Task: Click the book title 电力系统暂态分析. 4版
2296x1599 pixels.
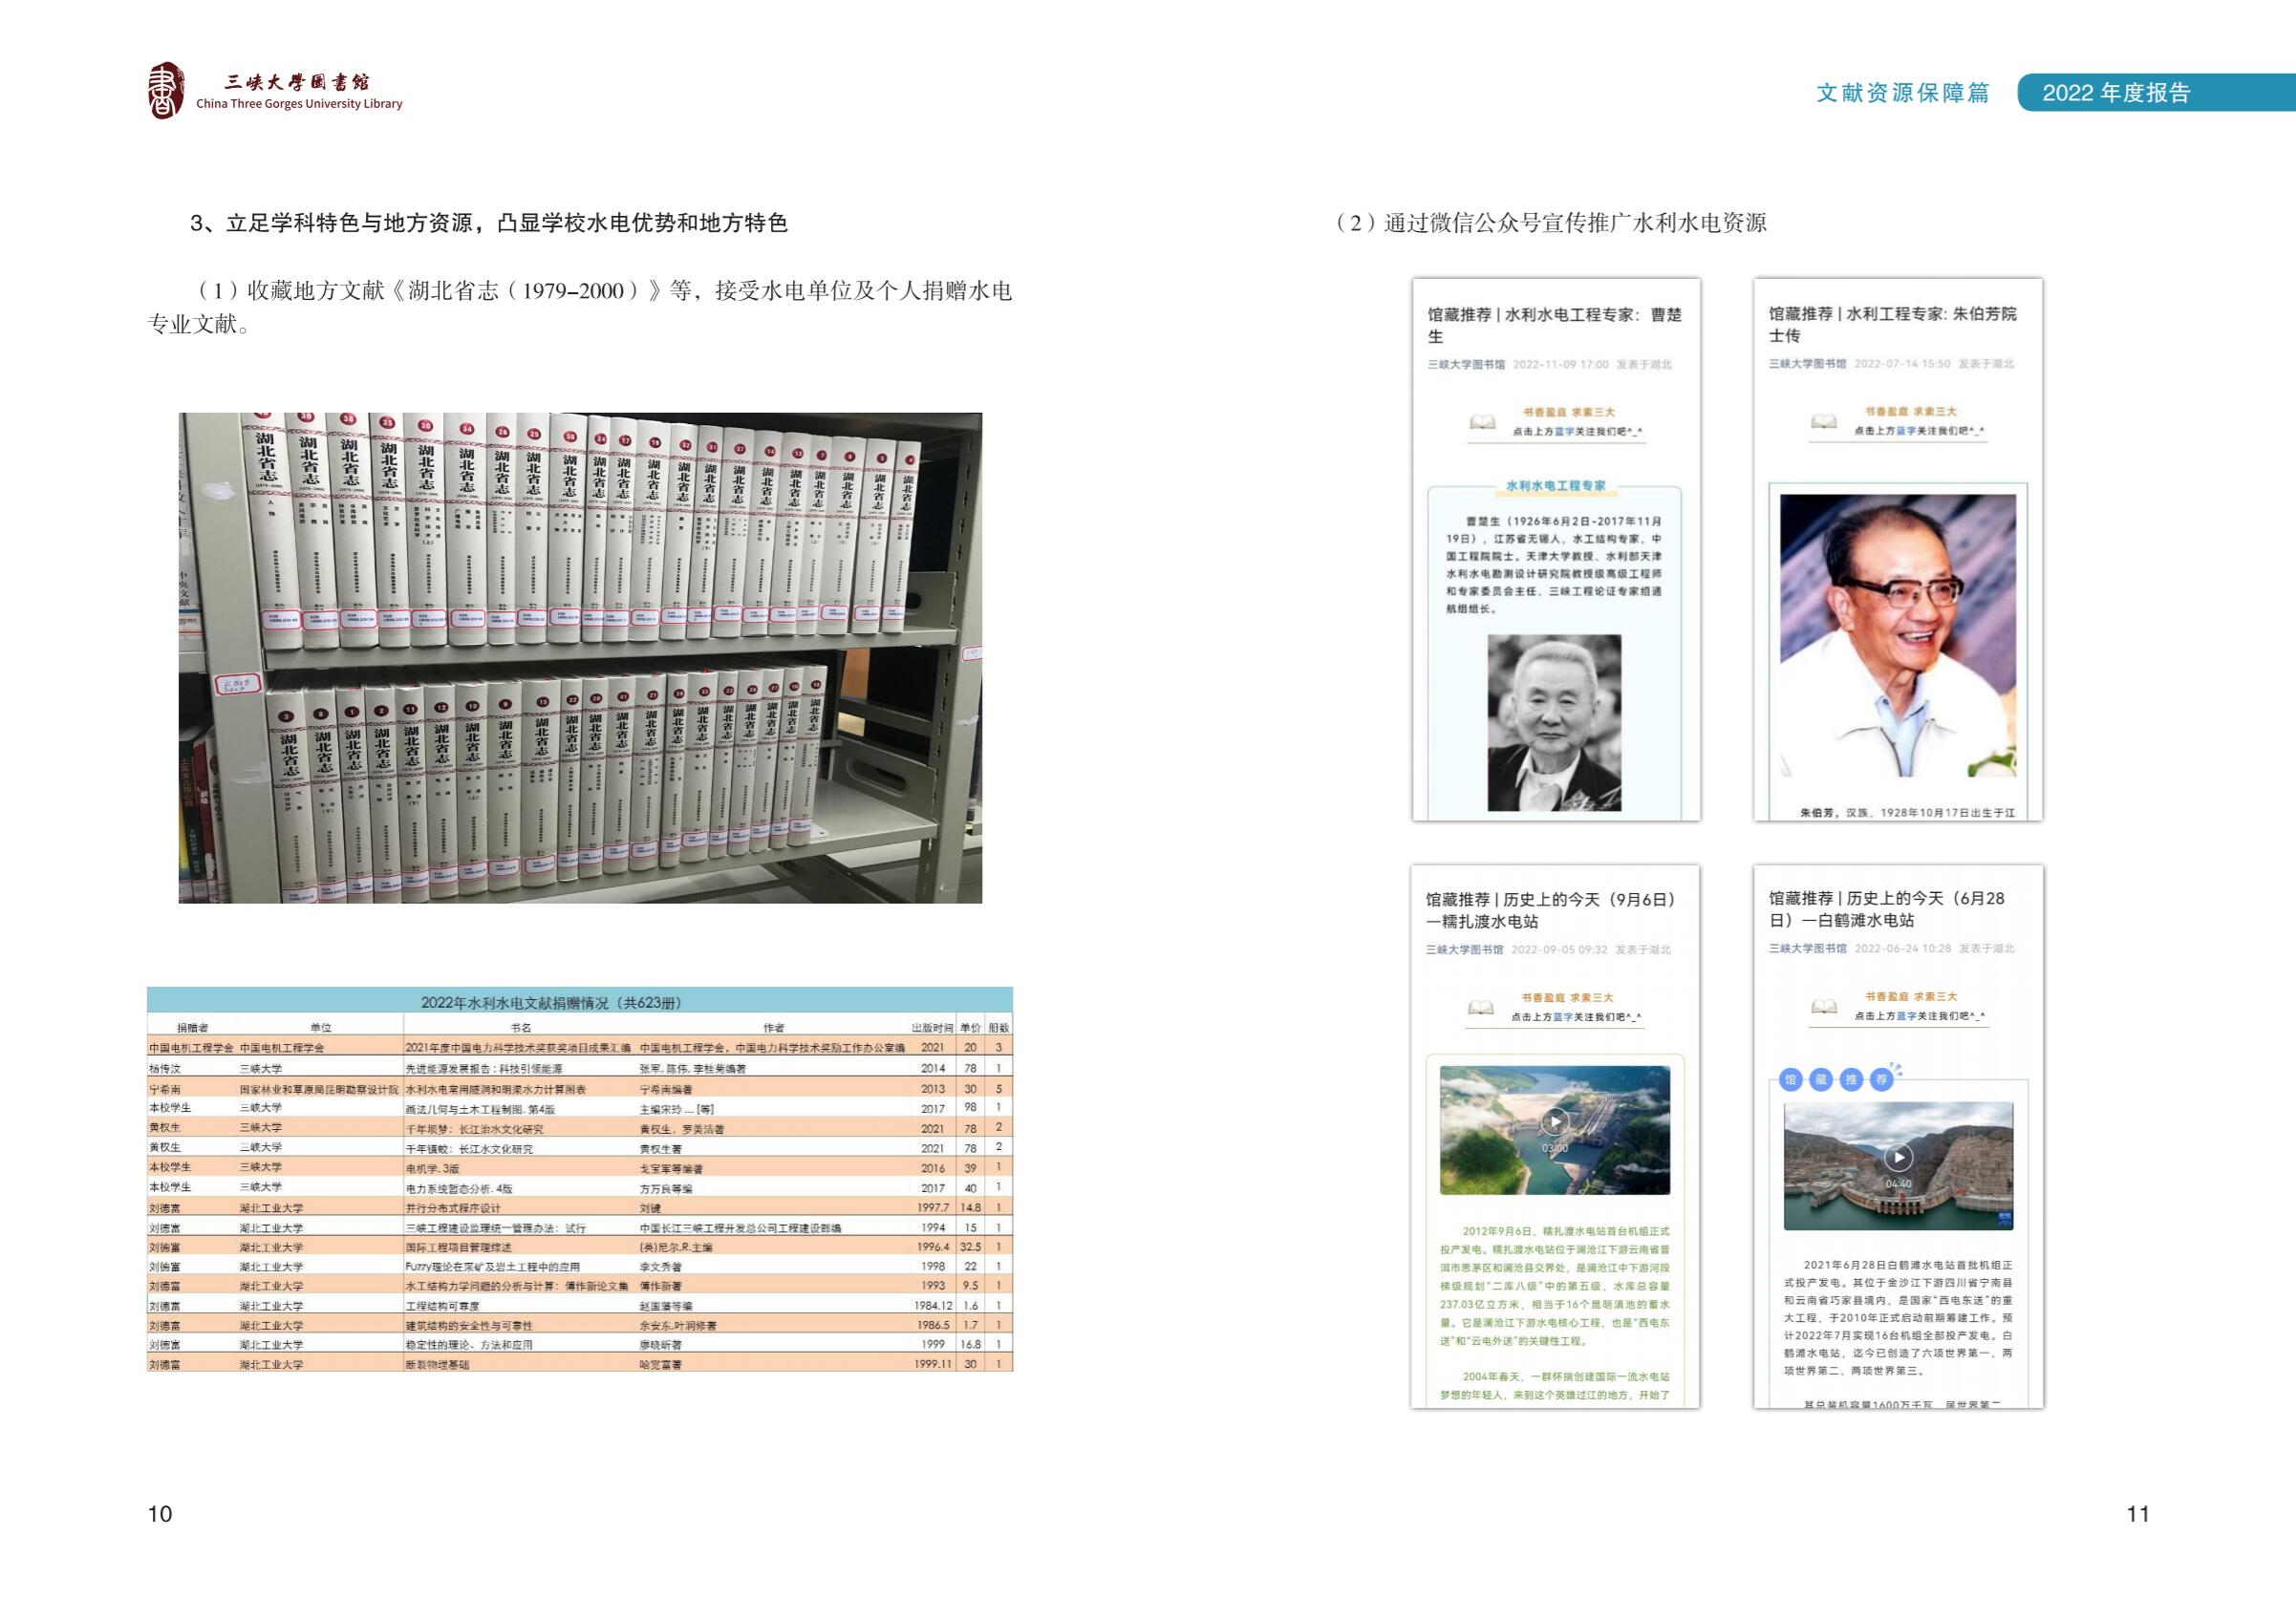Action: click(x=459, y=1188)
